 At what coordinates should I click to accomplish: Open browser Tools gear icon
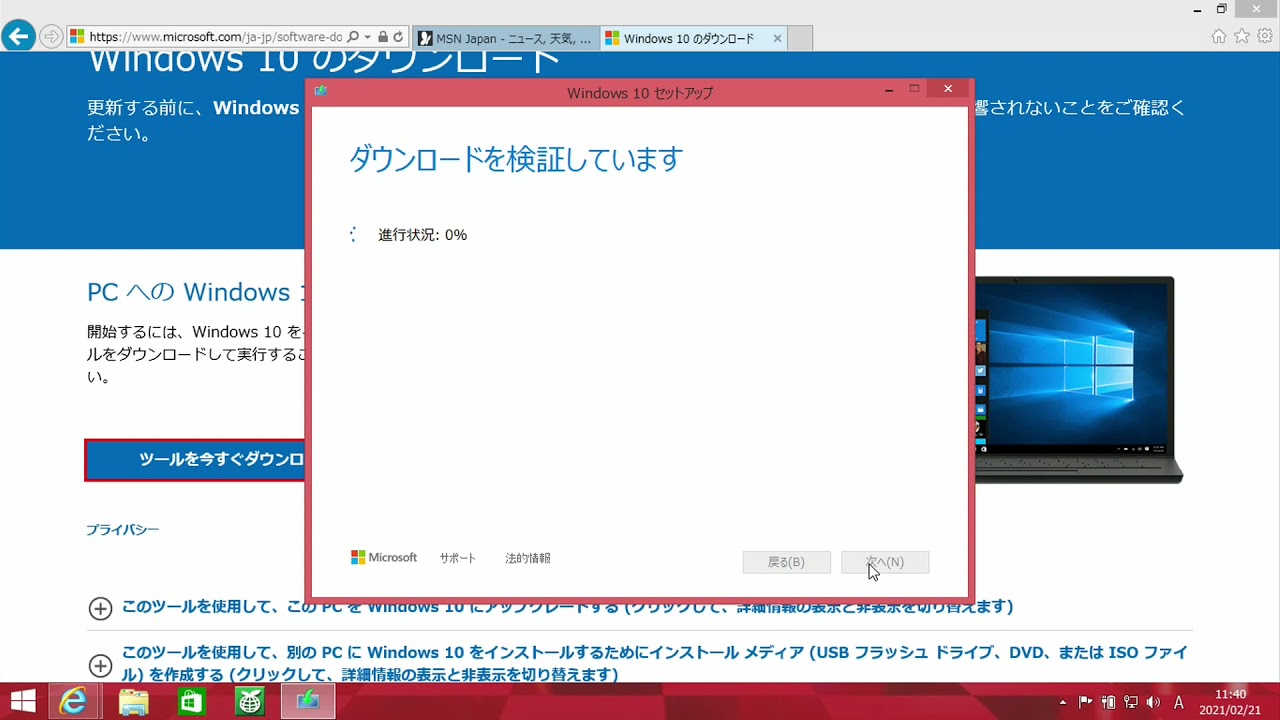(1265, 36)
